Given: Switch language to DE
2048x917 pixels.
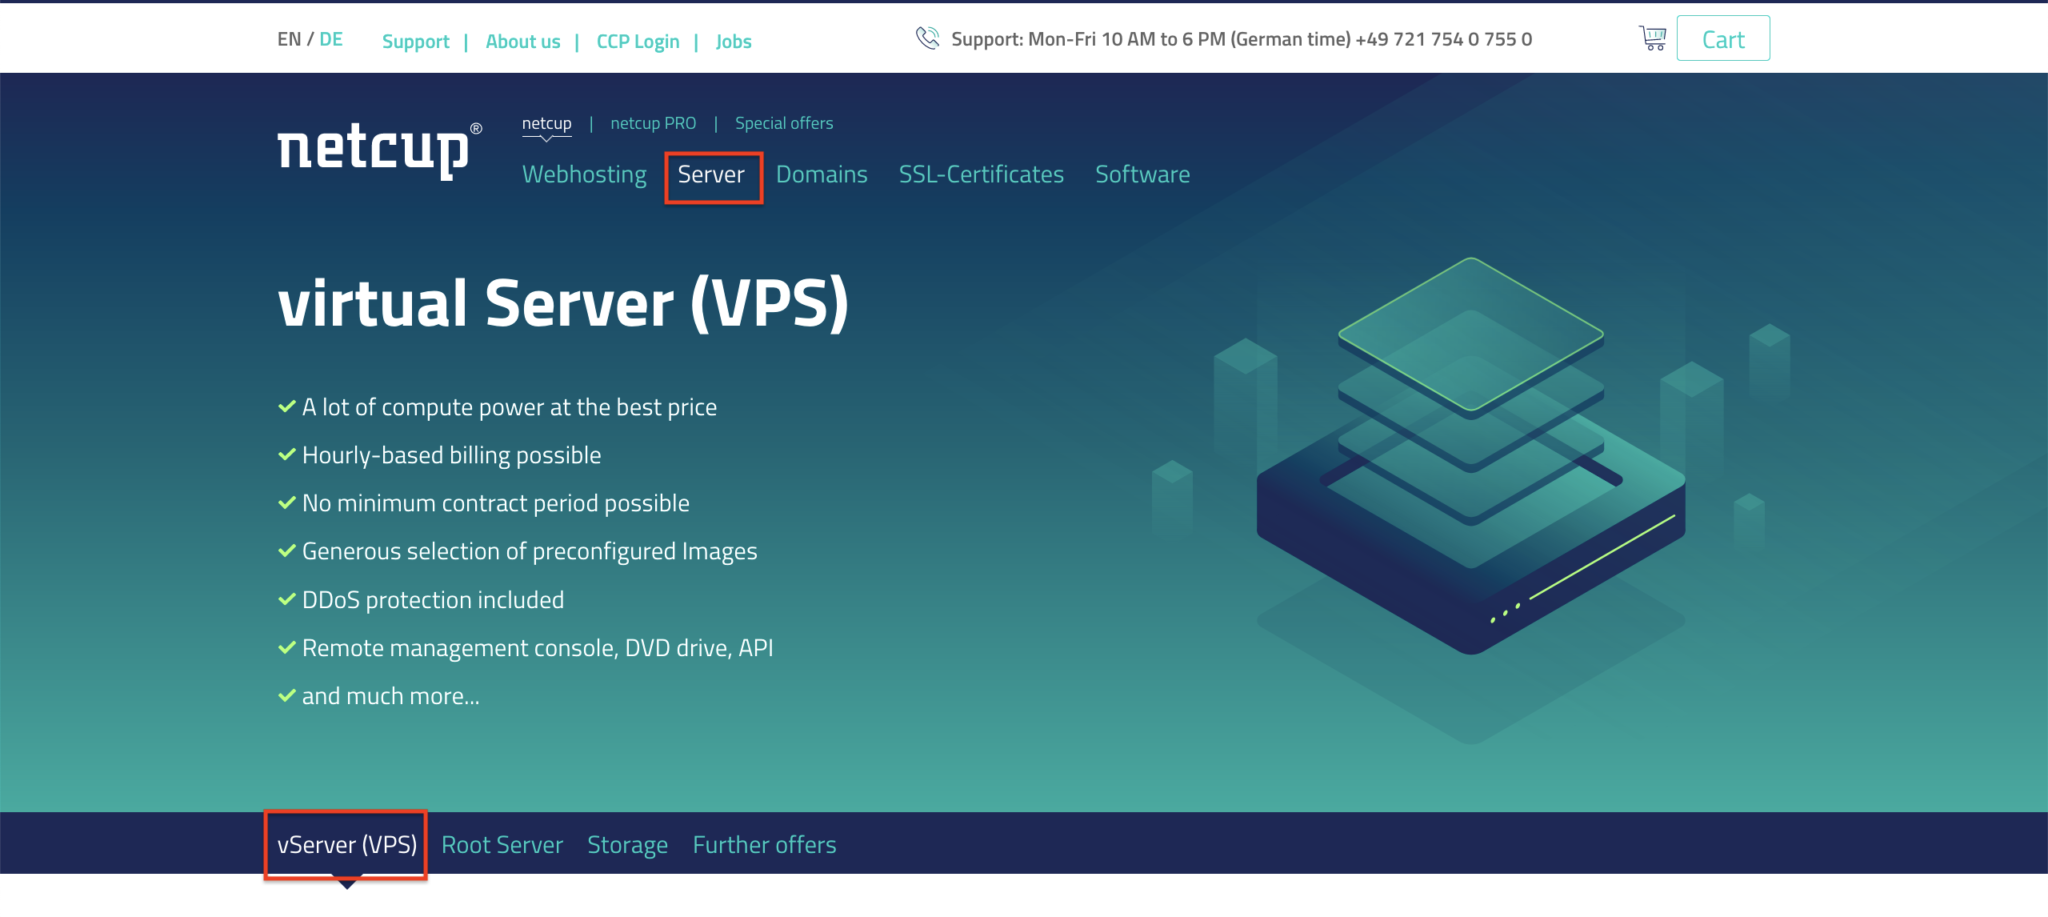Looking at the screenshot, I should click(331, 39).
